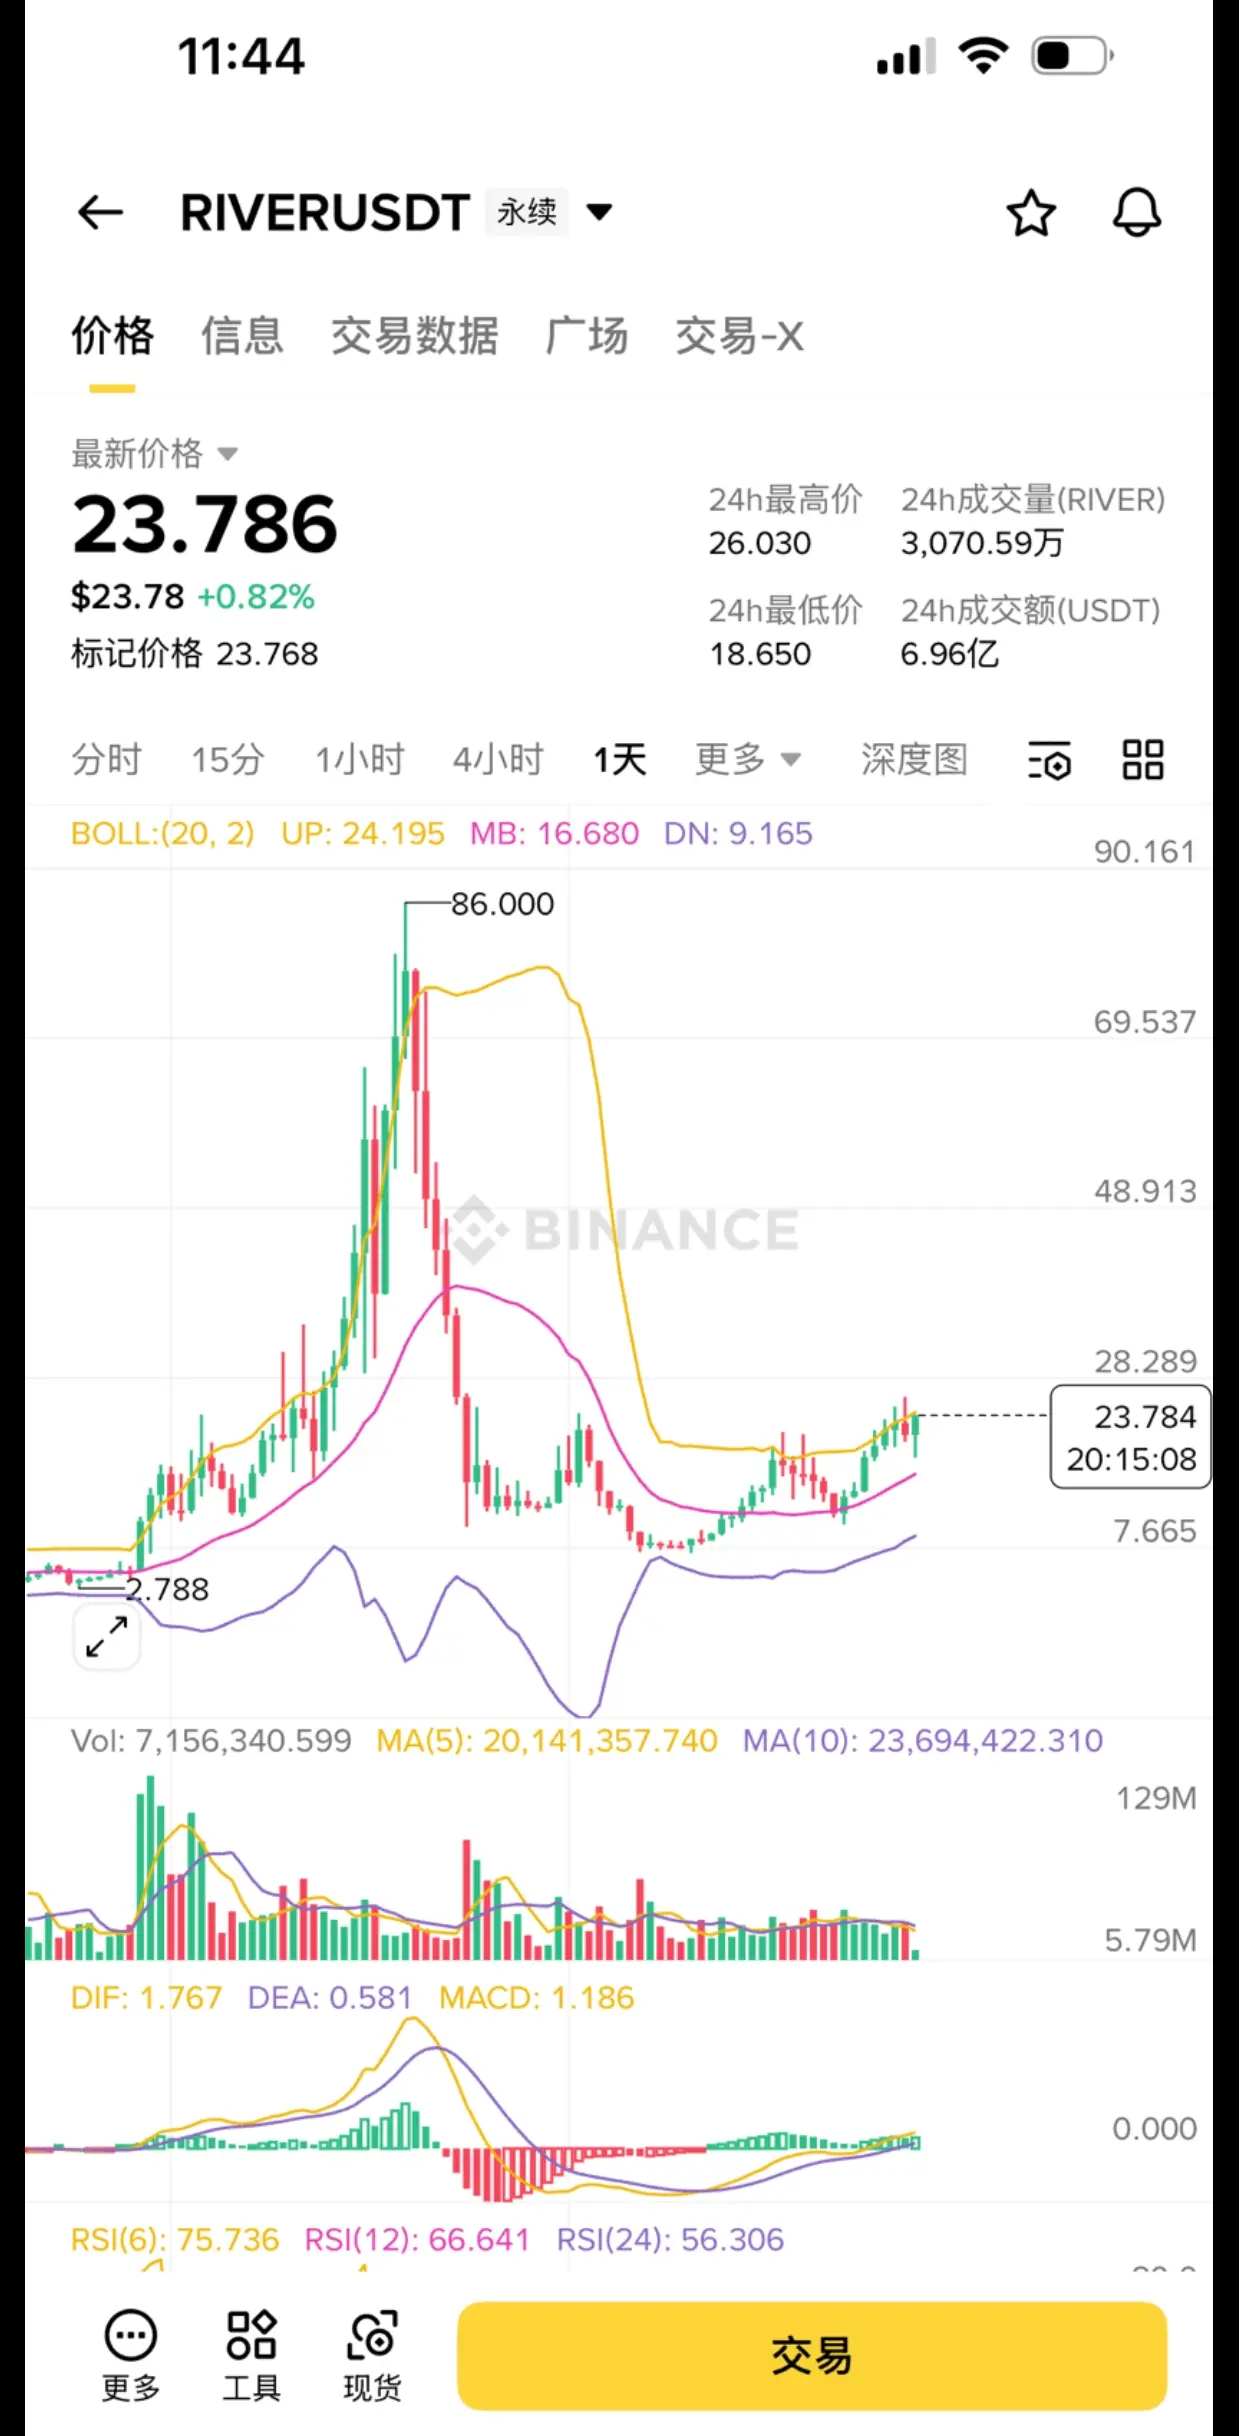The width and height of the screenshot is (1239, 2436).
Task: Expand chart to fullscreen with arrows icon
Action: click(x=107, y=1637)
